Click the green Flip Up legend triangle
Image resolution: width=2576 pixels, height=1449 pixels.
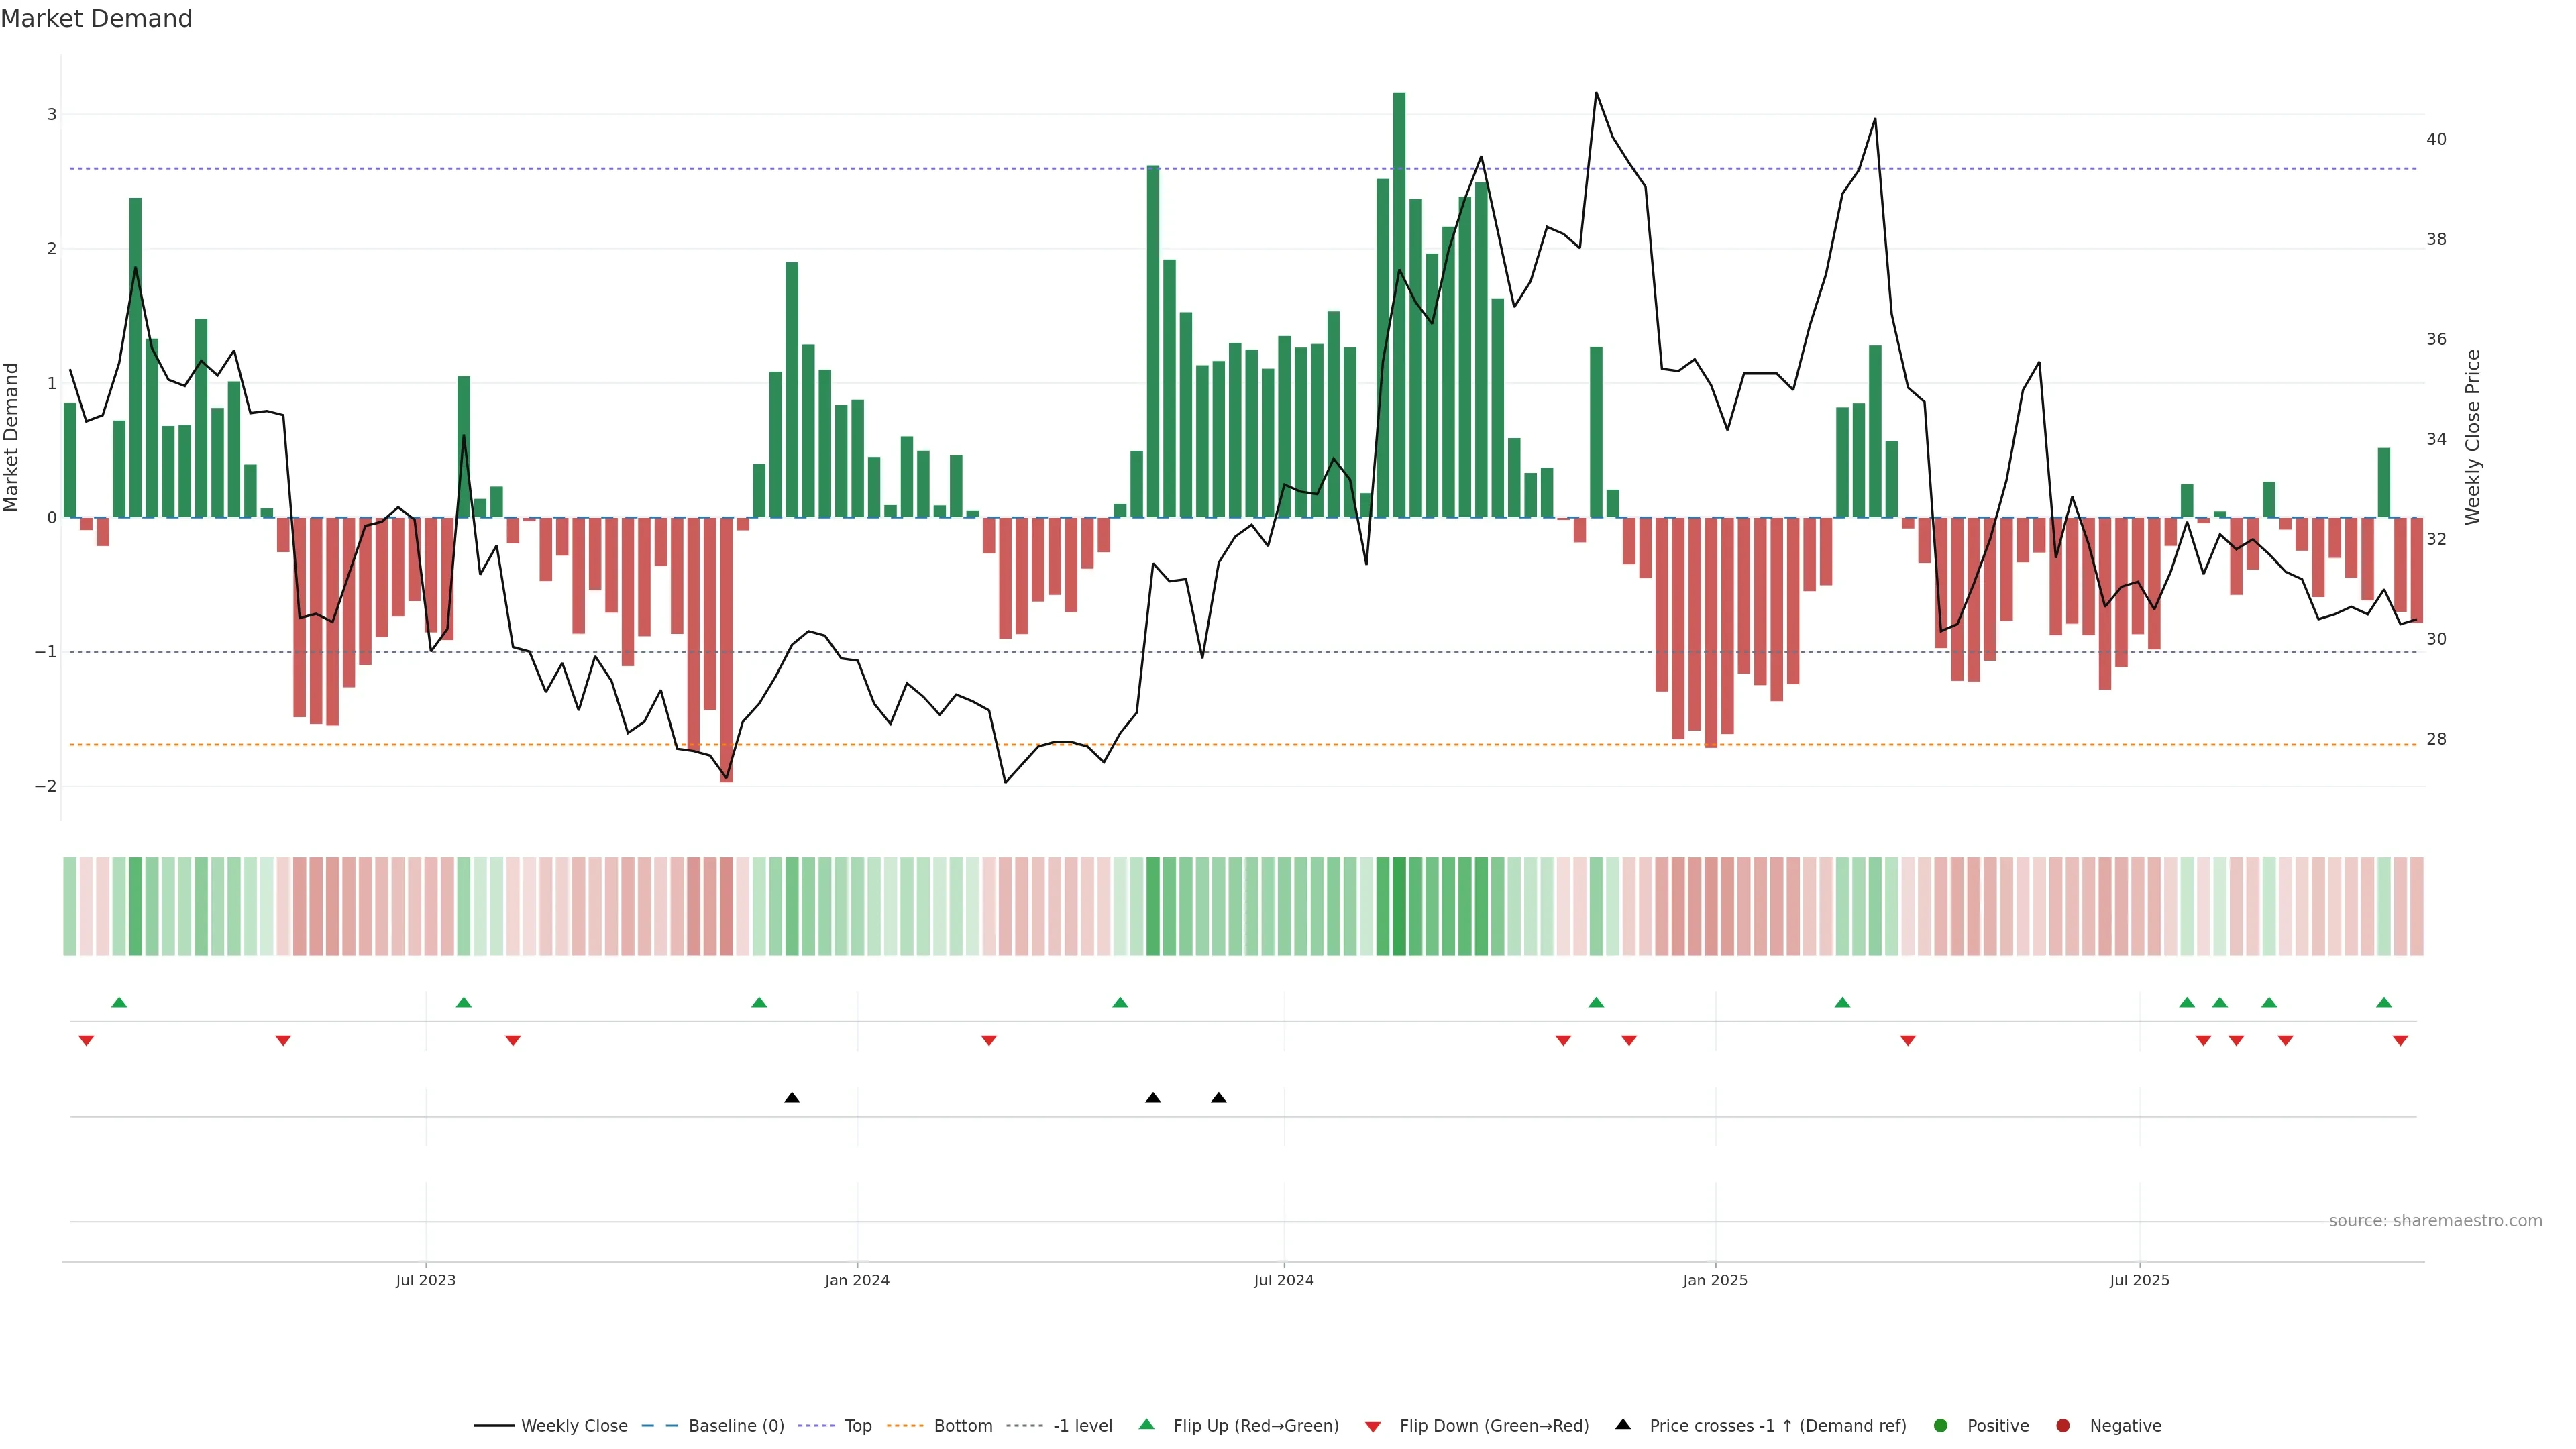coord(1147,1425)
